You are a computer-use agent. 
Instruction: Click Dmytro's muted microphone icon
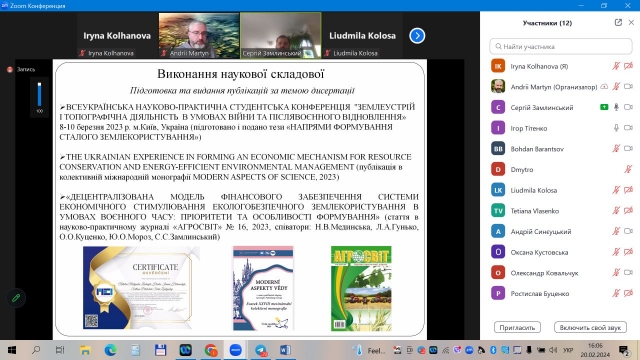click(x=628, y=169)
